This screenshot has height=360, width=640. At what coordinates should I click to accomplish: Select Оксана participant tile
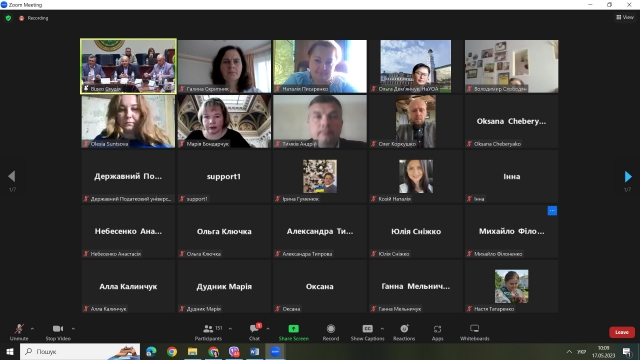coord(320,287)
